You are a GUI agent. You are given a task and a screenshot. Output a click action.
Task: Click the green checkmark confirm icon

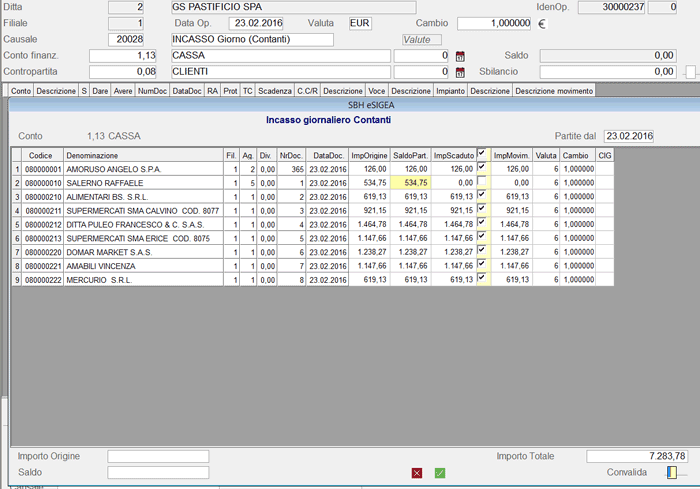click(x=440, y=473)
